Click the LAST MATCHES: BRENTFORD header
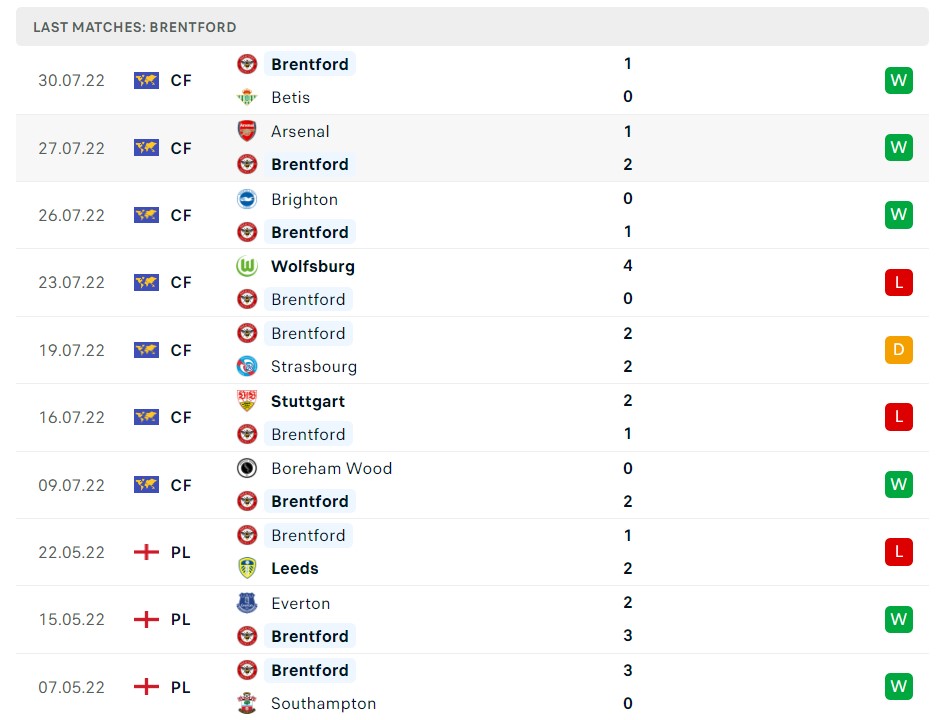The image size is (945, 720). coord(136,27)
